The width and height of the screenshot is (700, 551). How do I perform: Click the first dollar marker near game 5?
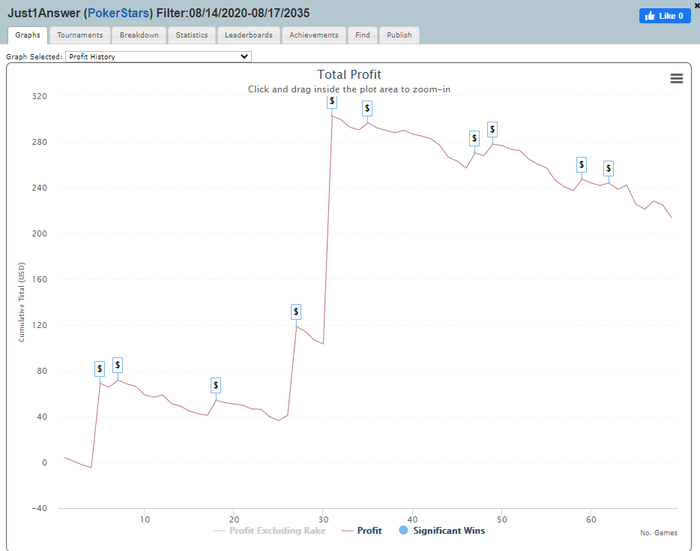tap(100, 369)
